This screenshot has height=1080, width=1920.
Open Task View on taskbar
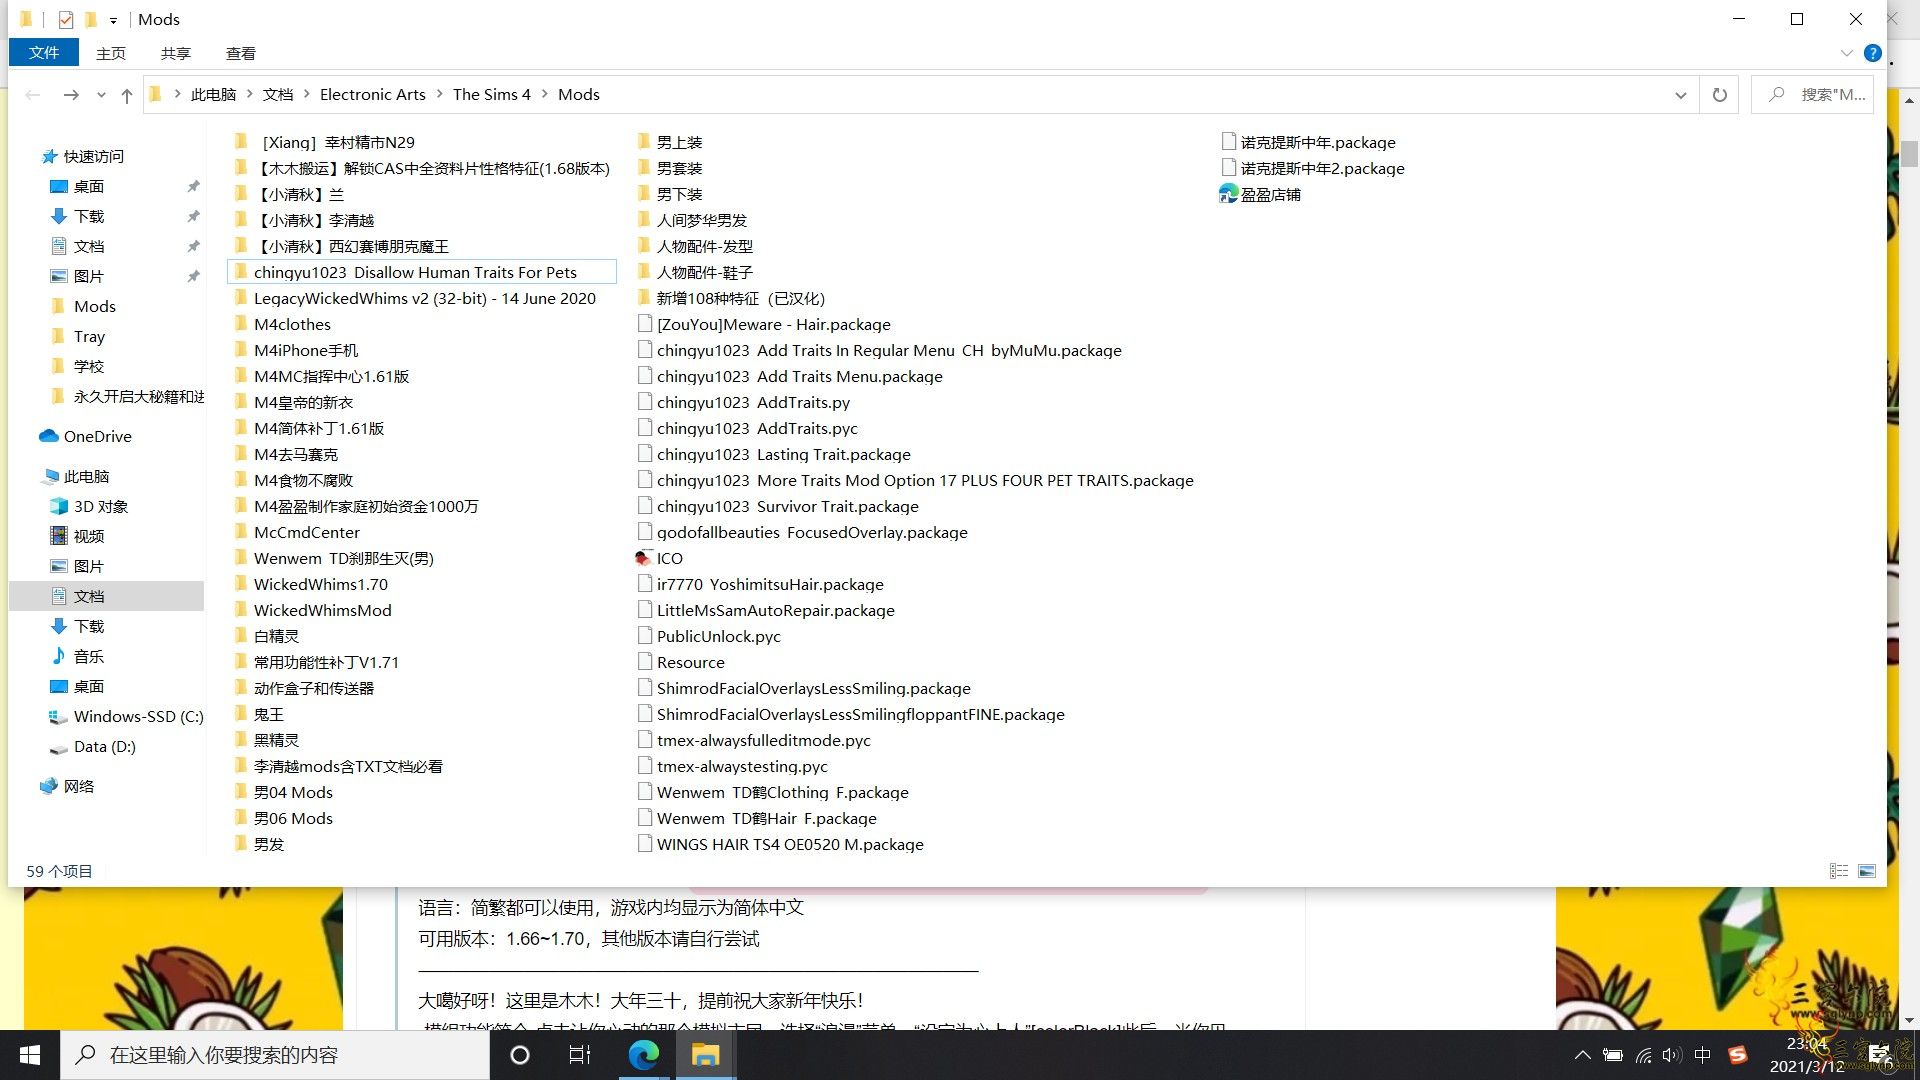[580, 1055]
